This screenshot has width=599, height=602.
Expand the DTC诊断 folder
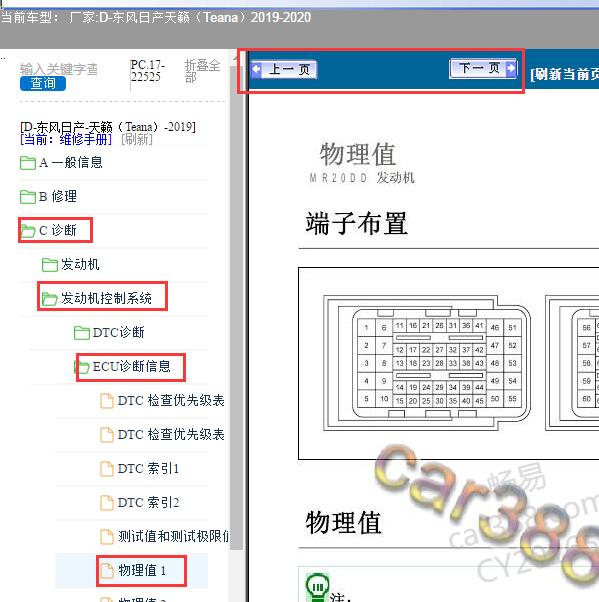[109, 332]
